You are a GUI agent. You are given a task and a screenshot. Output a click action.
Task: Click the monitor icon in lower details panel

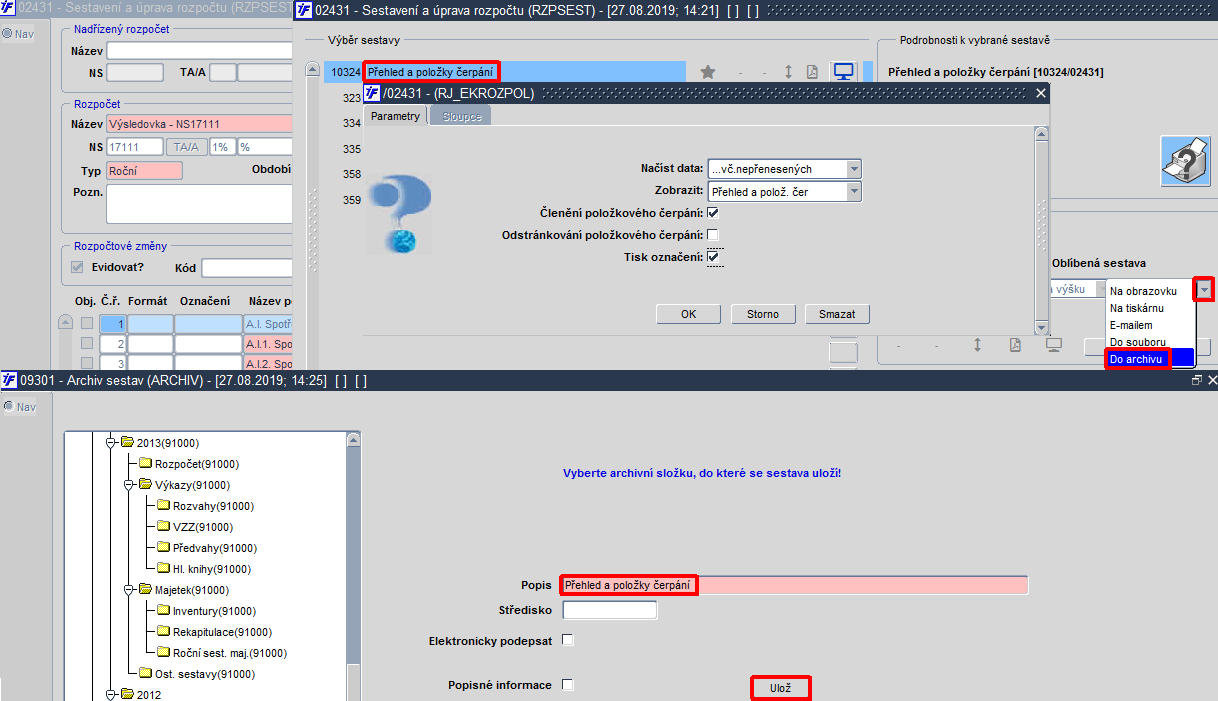tap(1053, 345)
